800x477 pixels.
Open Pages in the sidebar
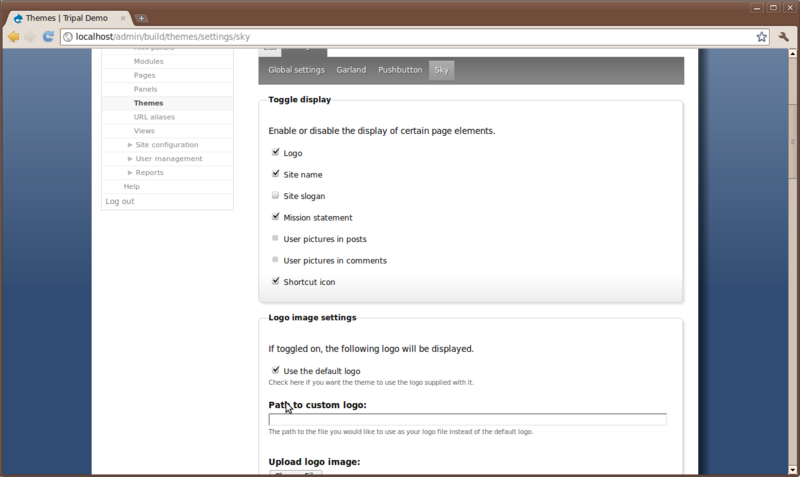click(x=144, y=75)
